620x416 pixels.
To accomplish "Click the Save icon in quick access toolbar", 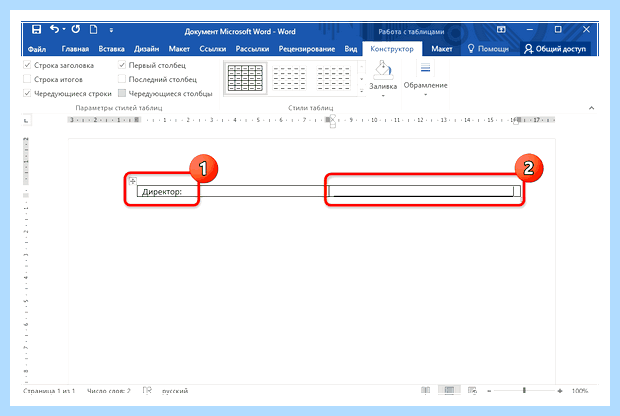I will [36, 29].
